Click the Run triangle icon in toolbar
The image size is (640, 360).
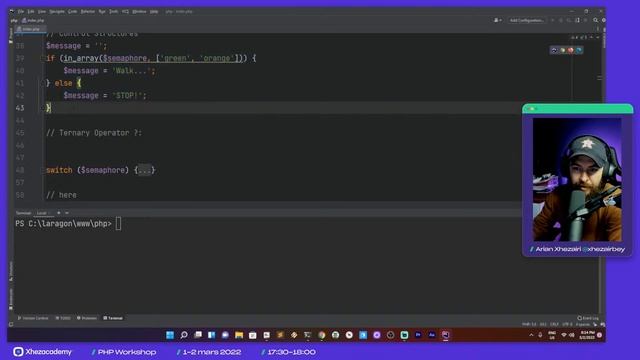click(x=552, y=20)
